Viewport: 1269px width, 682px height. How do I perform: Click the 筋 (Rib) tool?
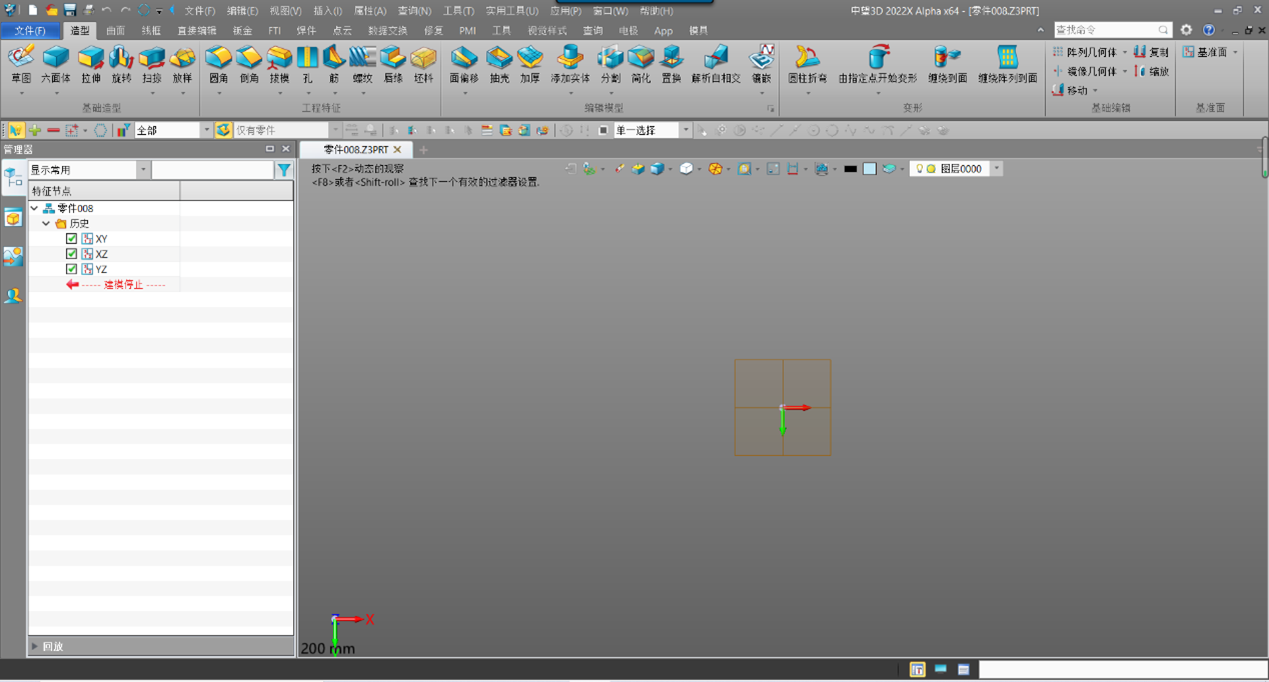(334, 64)
